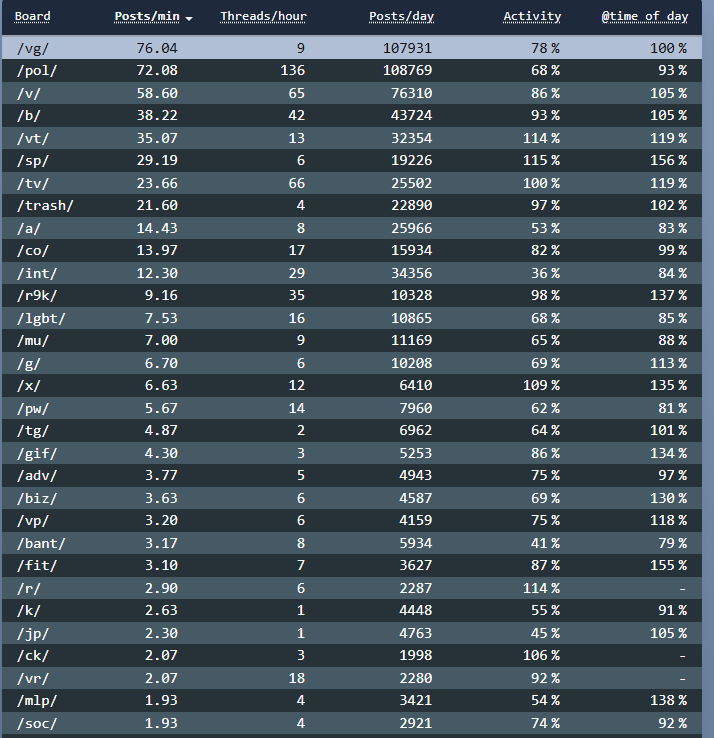Click the 107931 posts/day value

tap(407, 48)
